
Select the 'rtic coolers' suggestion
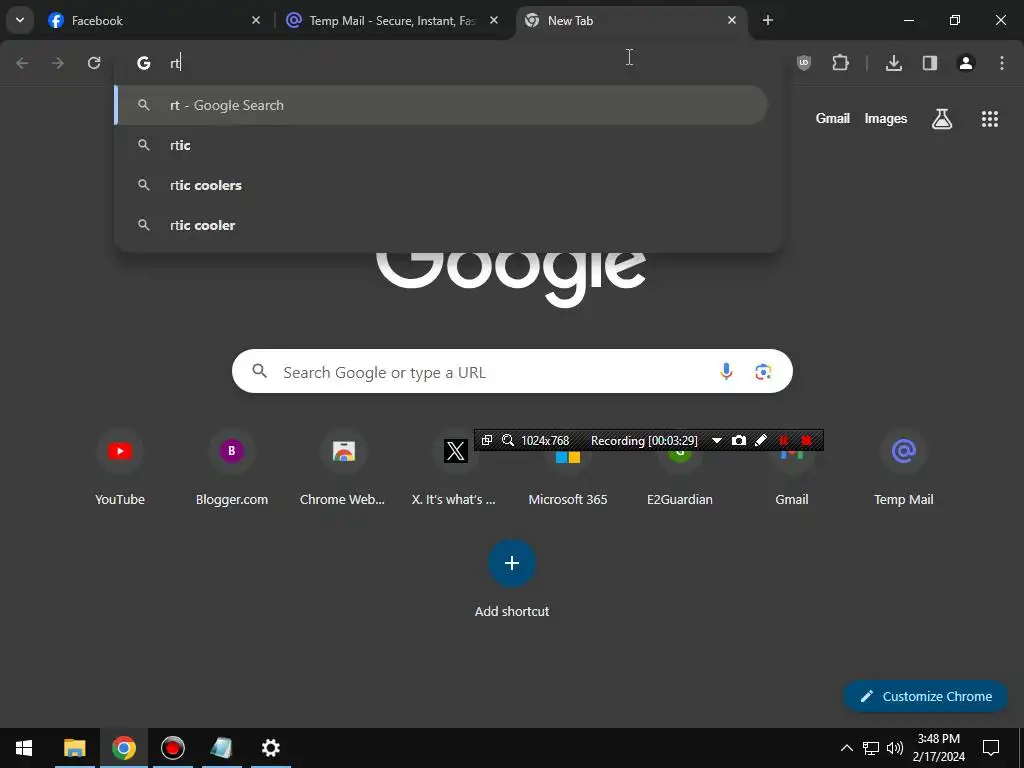click(441, 185)
